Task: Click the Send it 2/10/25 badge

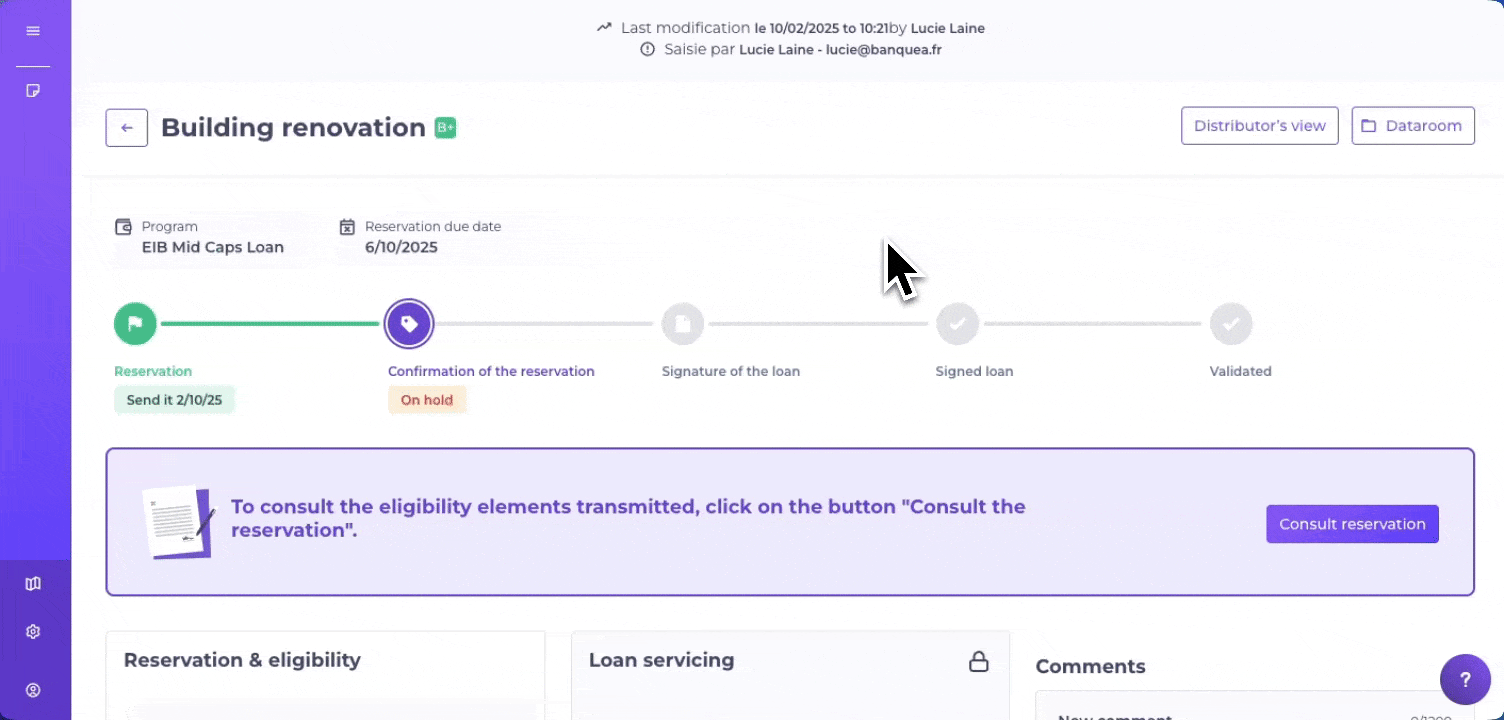Action: (174, 400)
